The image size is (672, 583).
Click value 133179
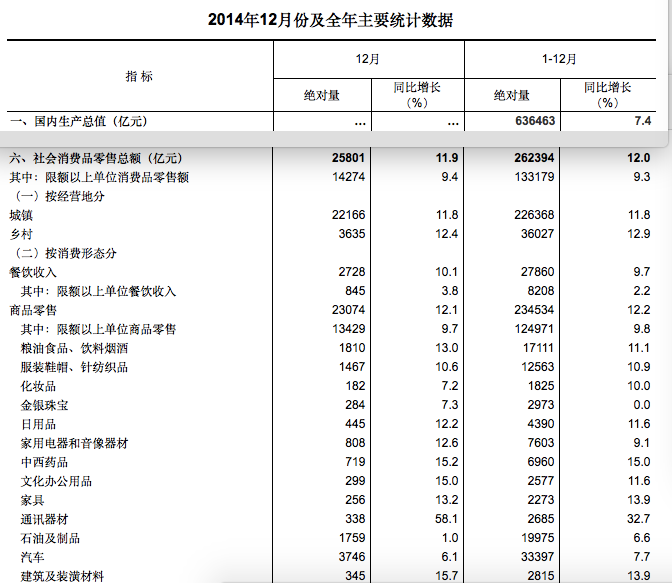pos(534,177)
